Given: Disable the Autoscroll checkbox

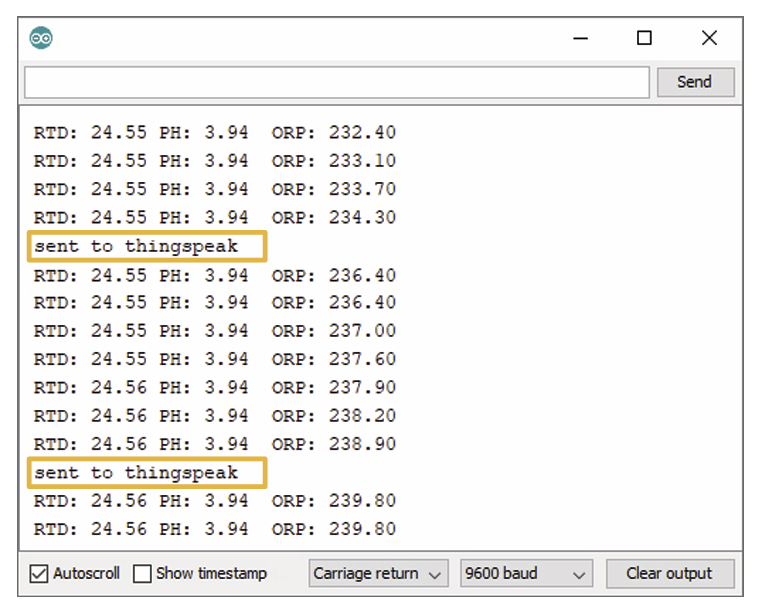Looking at the screenshot, I should (x=39, y=573).
